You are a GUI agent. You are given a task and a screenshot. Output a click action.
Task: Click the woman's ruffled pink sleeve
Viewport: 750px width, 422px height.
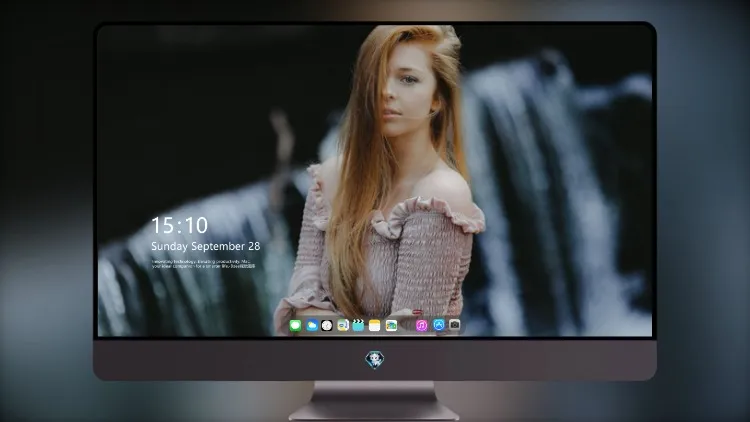coord(428,215)
